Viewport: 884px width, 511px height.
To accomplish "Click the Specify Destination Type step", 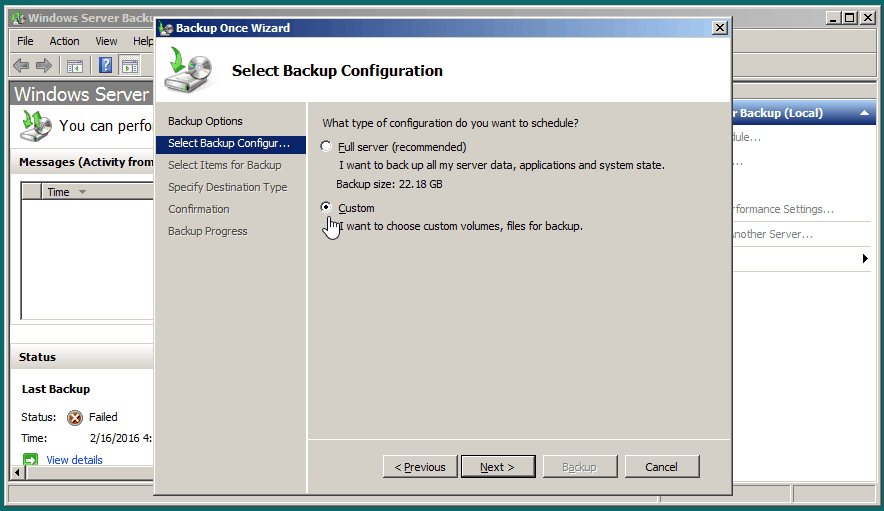I will 228,187.
